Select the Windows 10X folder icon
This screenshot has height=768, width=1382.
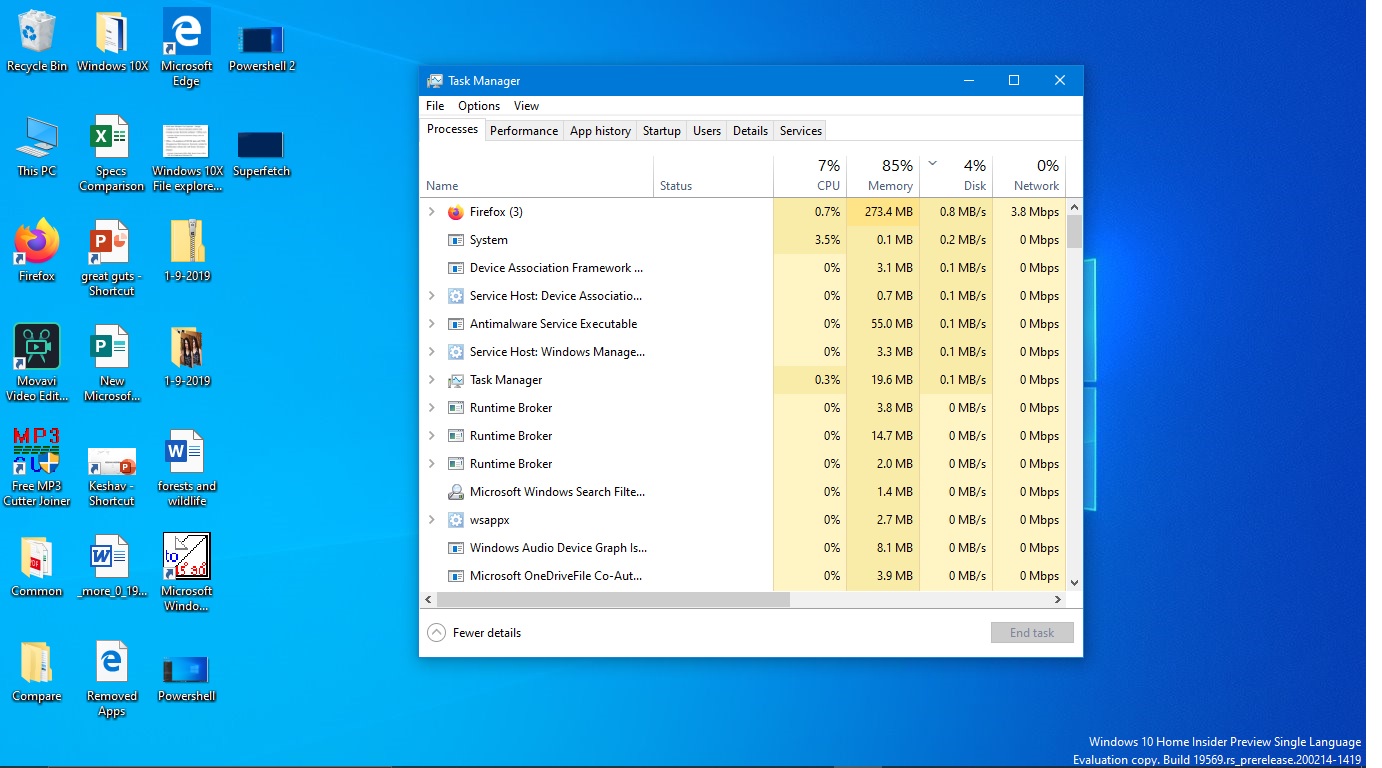(112, 42)
